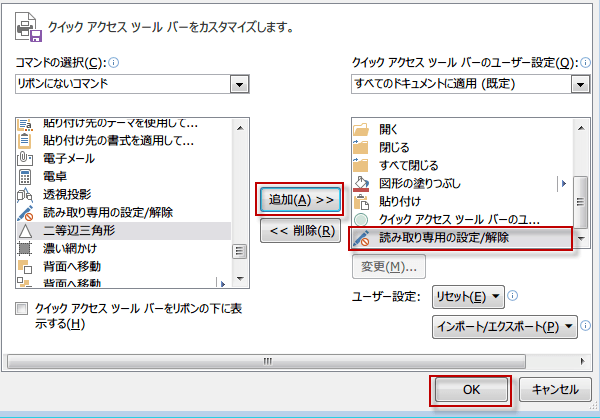
Task: Open the リボンにないコマンド dropdown
Action: [240, 84]
